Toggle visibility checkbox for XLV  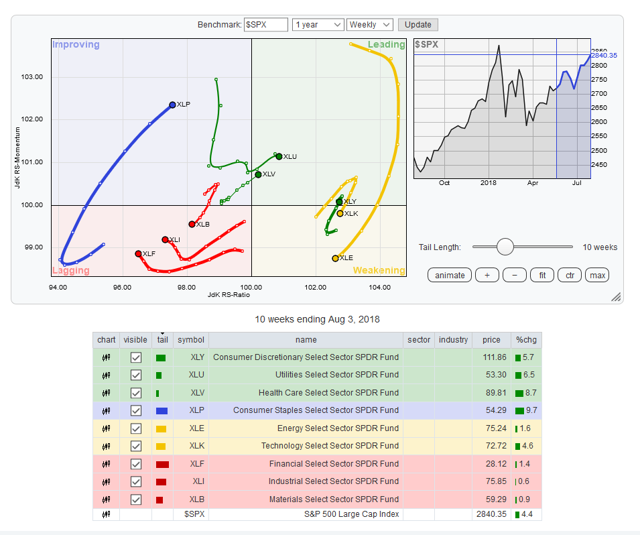tap(136, 393)
